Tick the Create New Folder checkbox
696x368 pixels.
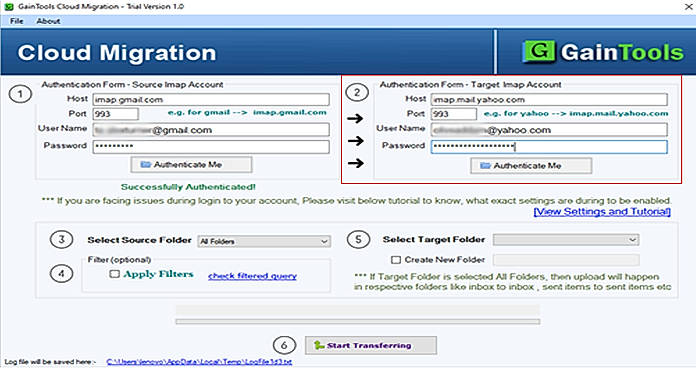pyautogui.click(x=396, y=260)
